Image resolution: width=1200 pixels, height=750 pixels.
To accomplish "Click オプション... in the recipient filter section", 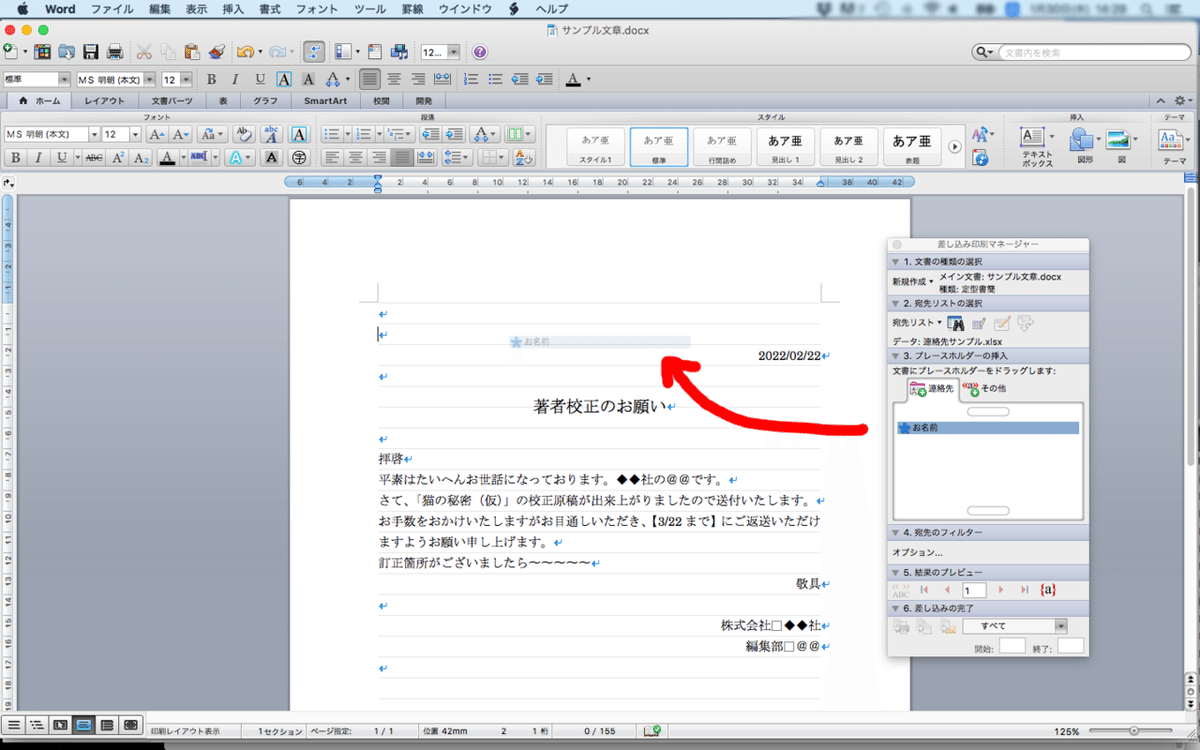I will (x=917, y=552).
